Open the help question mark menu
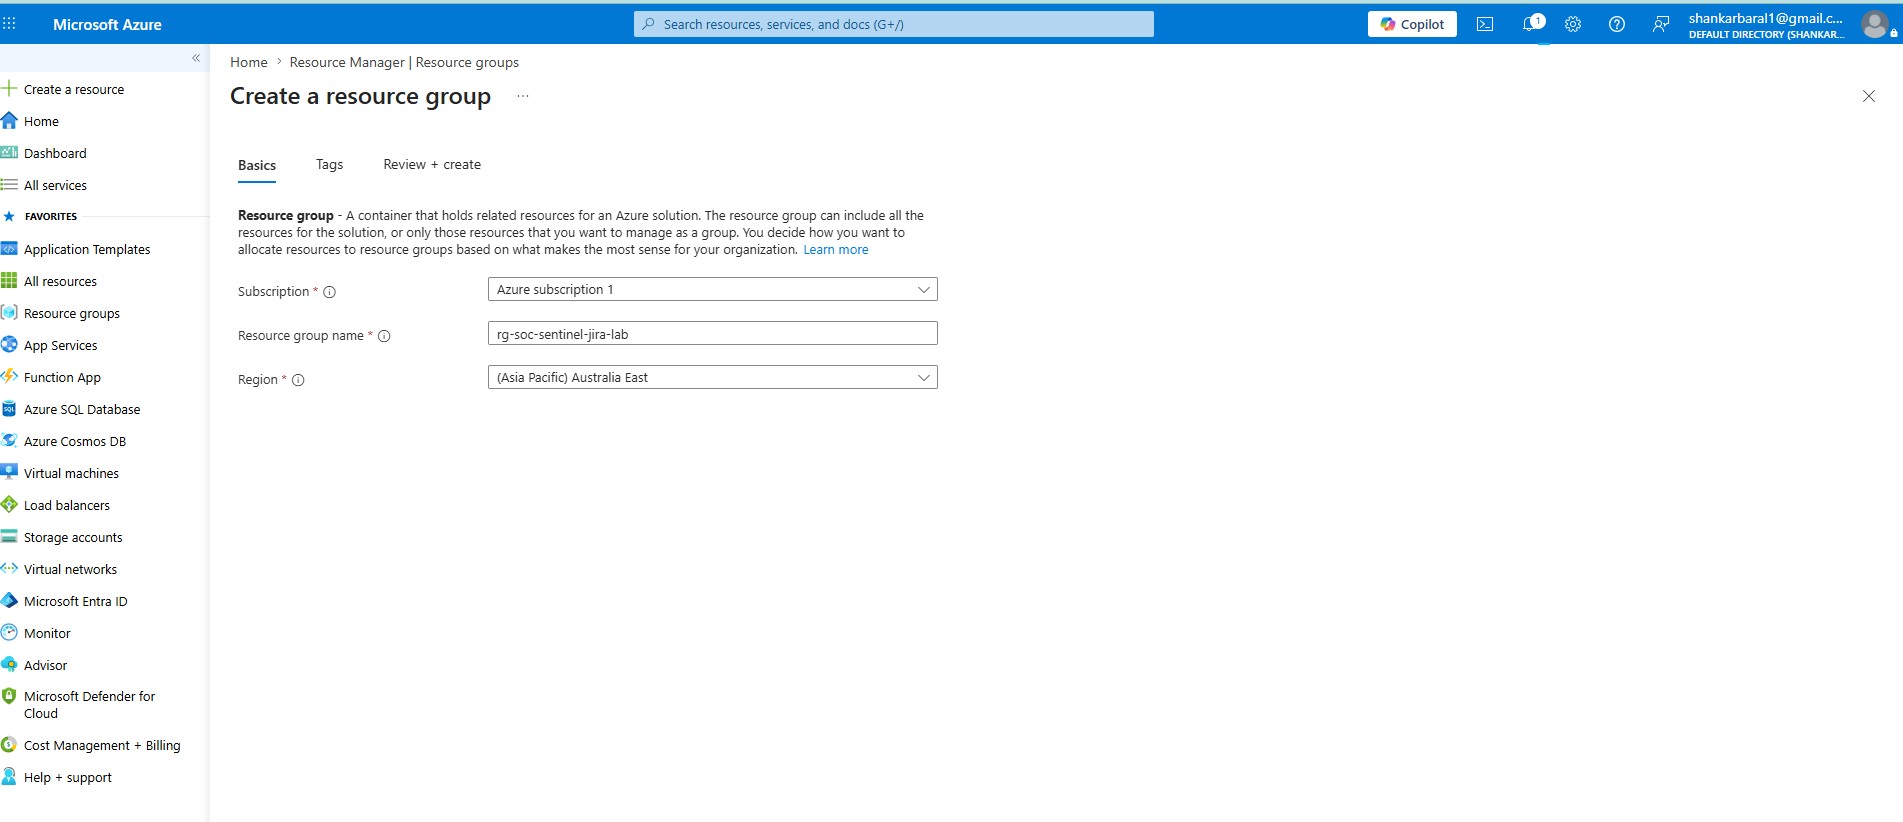 1617,24
